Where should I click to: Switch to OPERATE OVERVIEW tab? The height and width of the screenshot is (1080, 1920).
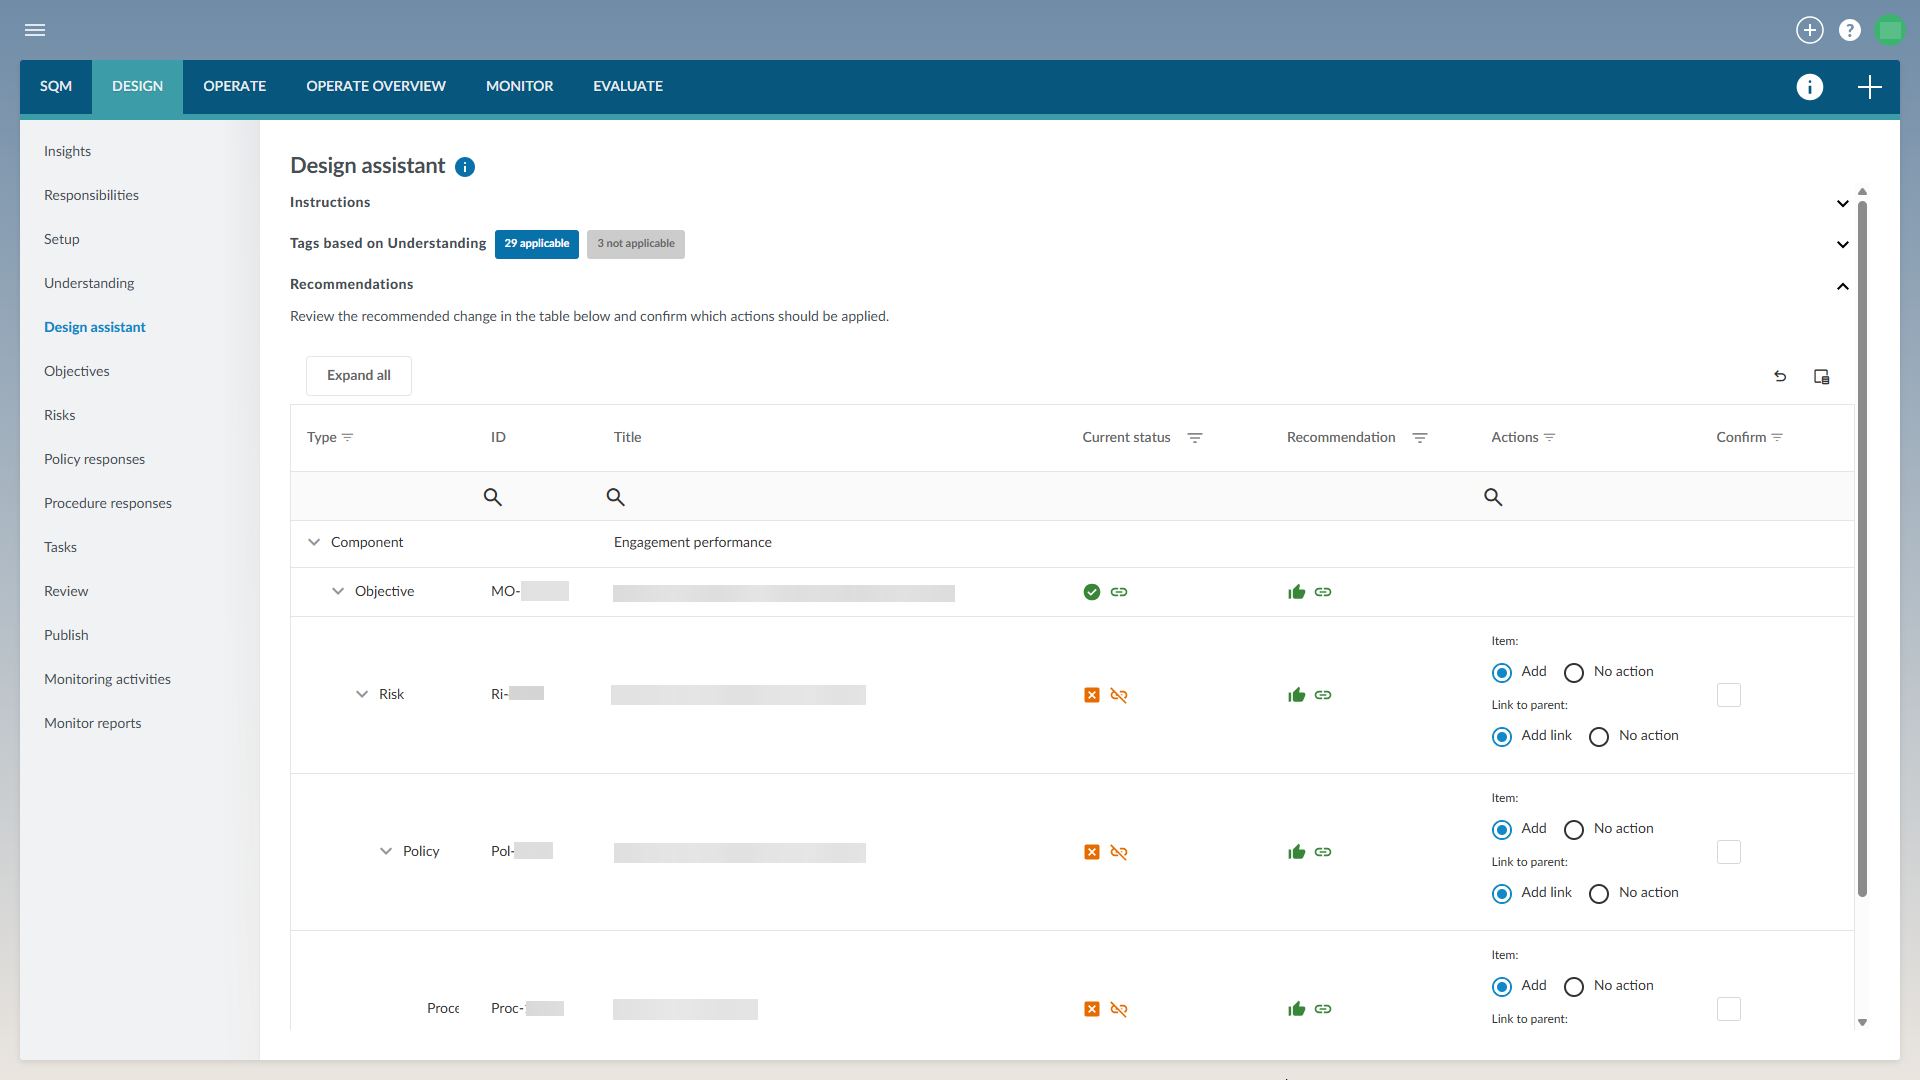tap(376, 87)
